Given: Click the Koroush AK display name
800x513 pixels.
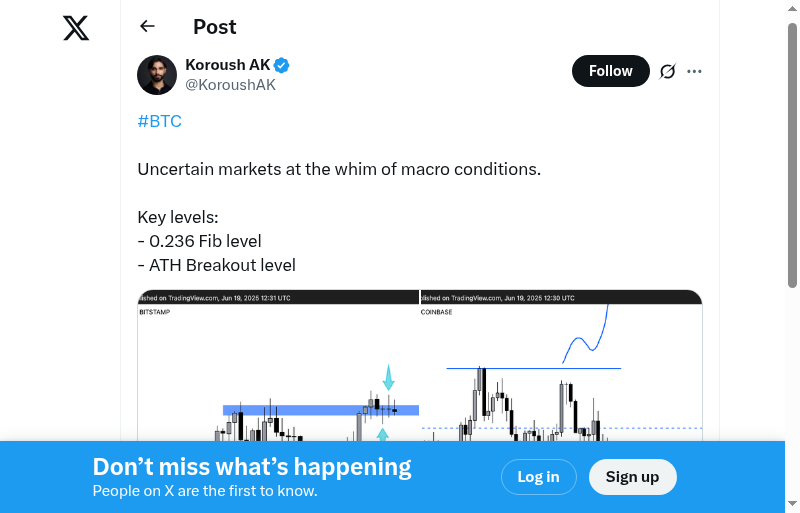Looking at the screenshot, I should tap(228, 65).
